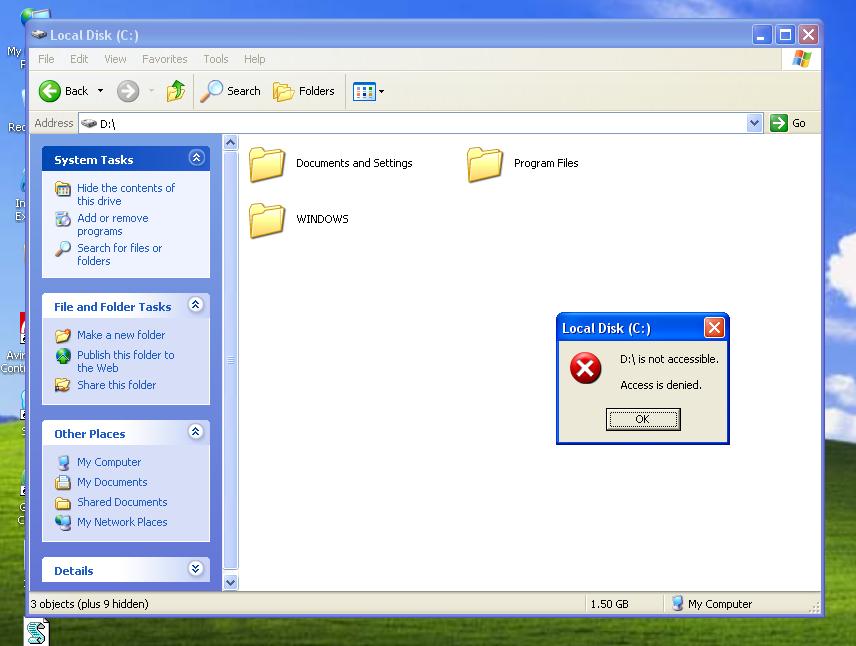This screenshot has width=856, height=646.
Task: Maximize the Local Disk (C:) window
Action: pyautogui.click(x=785, y=35)
